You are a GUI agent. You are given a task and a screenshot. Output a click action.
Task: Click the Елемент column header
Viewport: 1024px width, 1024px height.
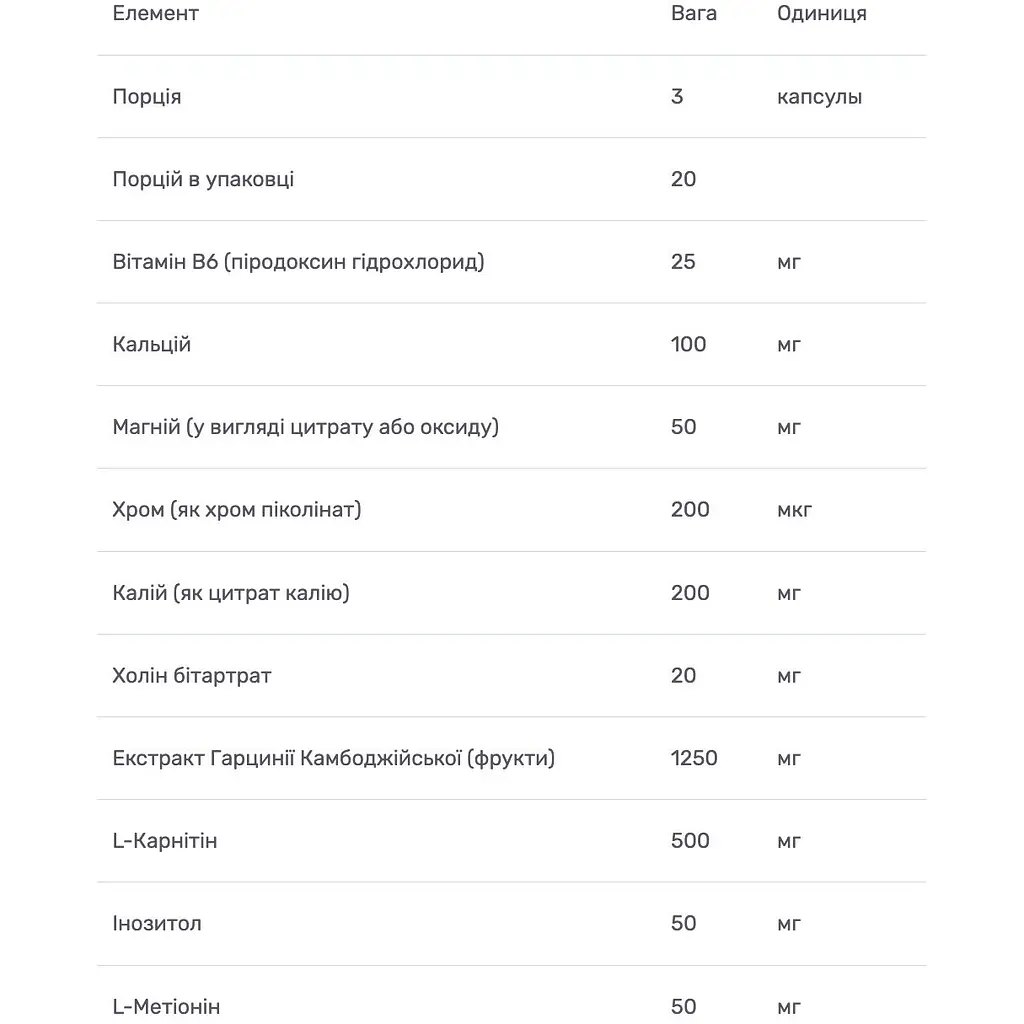click(156, 14)
